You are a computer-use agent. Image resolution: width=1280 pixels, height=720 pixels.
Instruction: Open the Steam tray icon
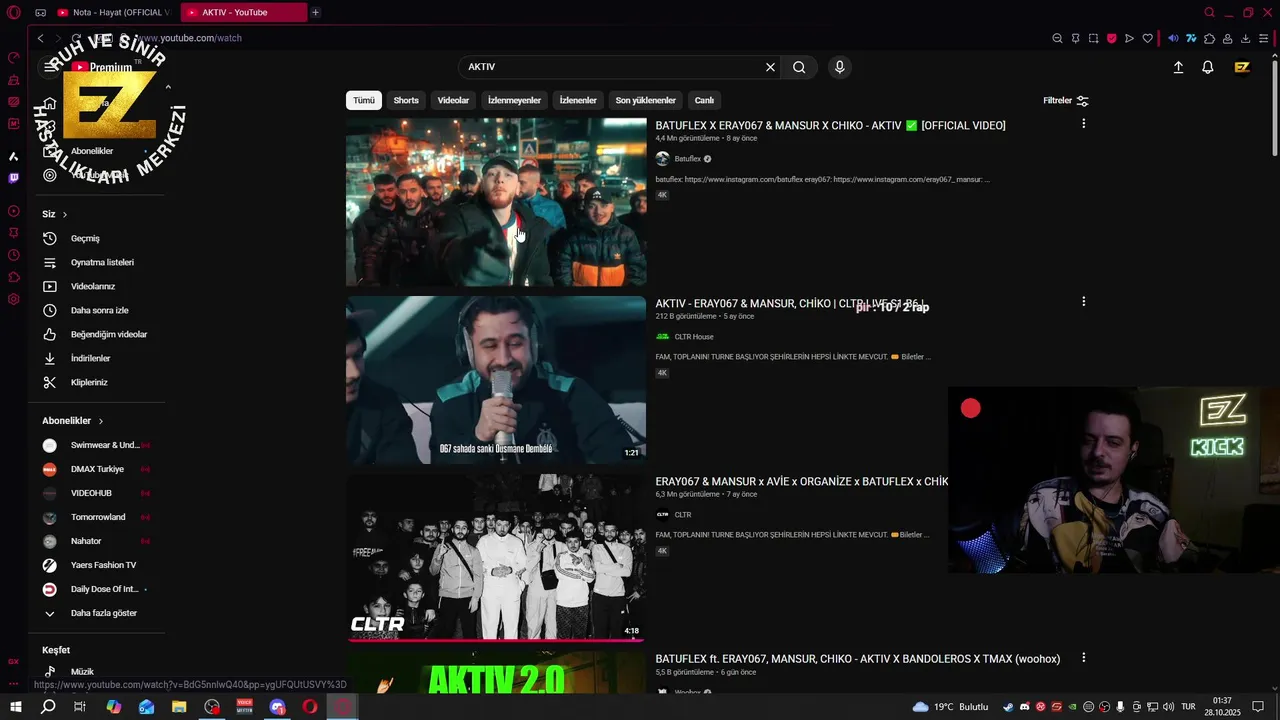tap(1008, 707)
